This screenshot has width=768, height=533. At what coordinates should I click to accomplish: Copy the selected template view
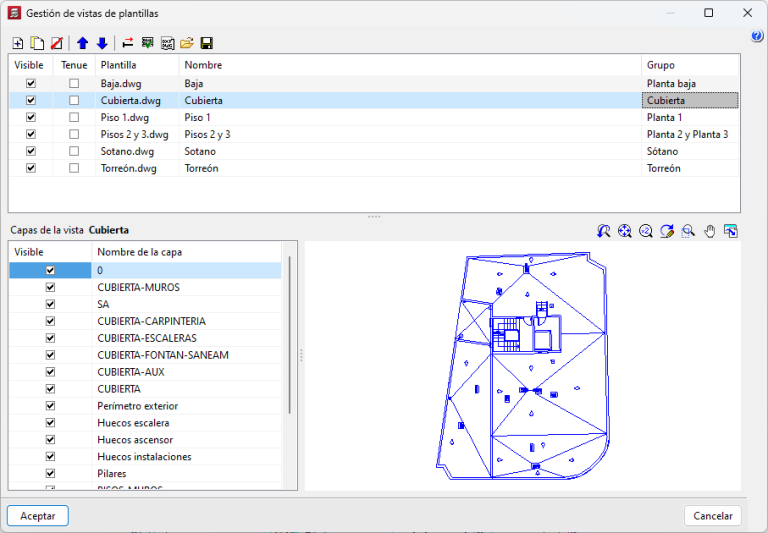[x=37, y=43]
